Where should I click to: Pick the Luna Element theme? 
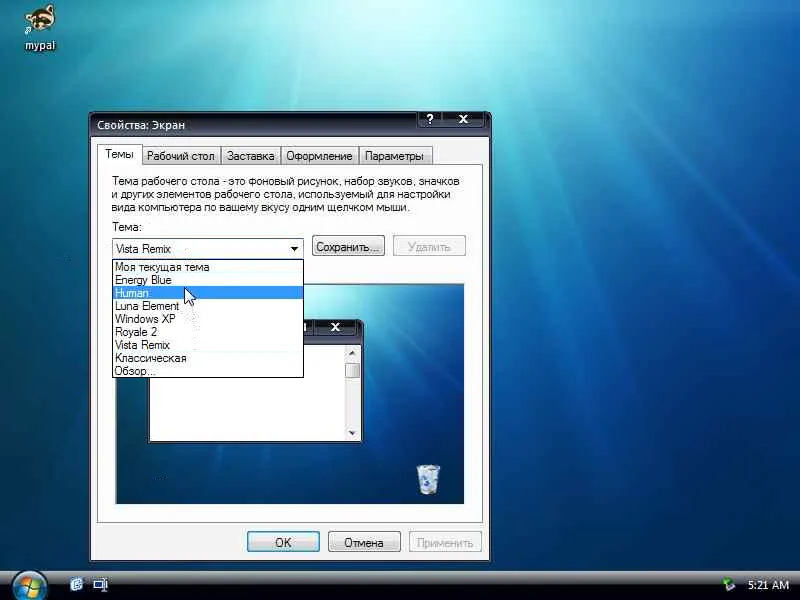pos(208,306)
